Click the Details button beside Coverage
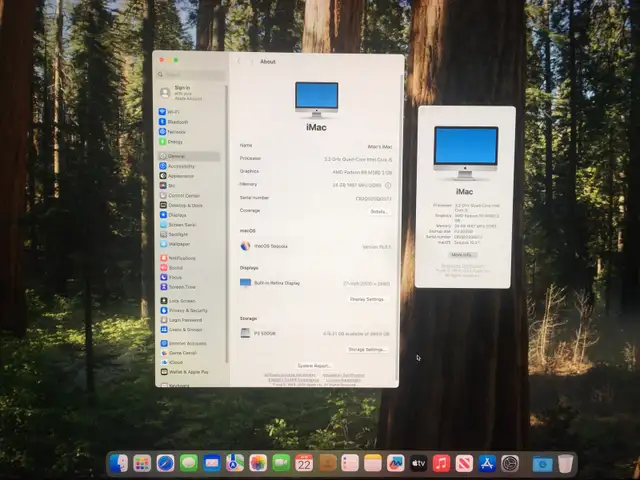 click(x=379, y=212)
